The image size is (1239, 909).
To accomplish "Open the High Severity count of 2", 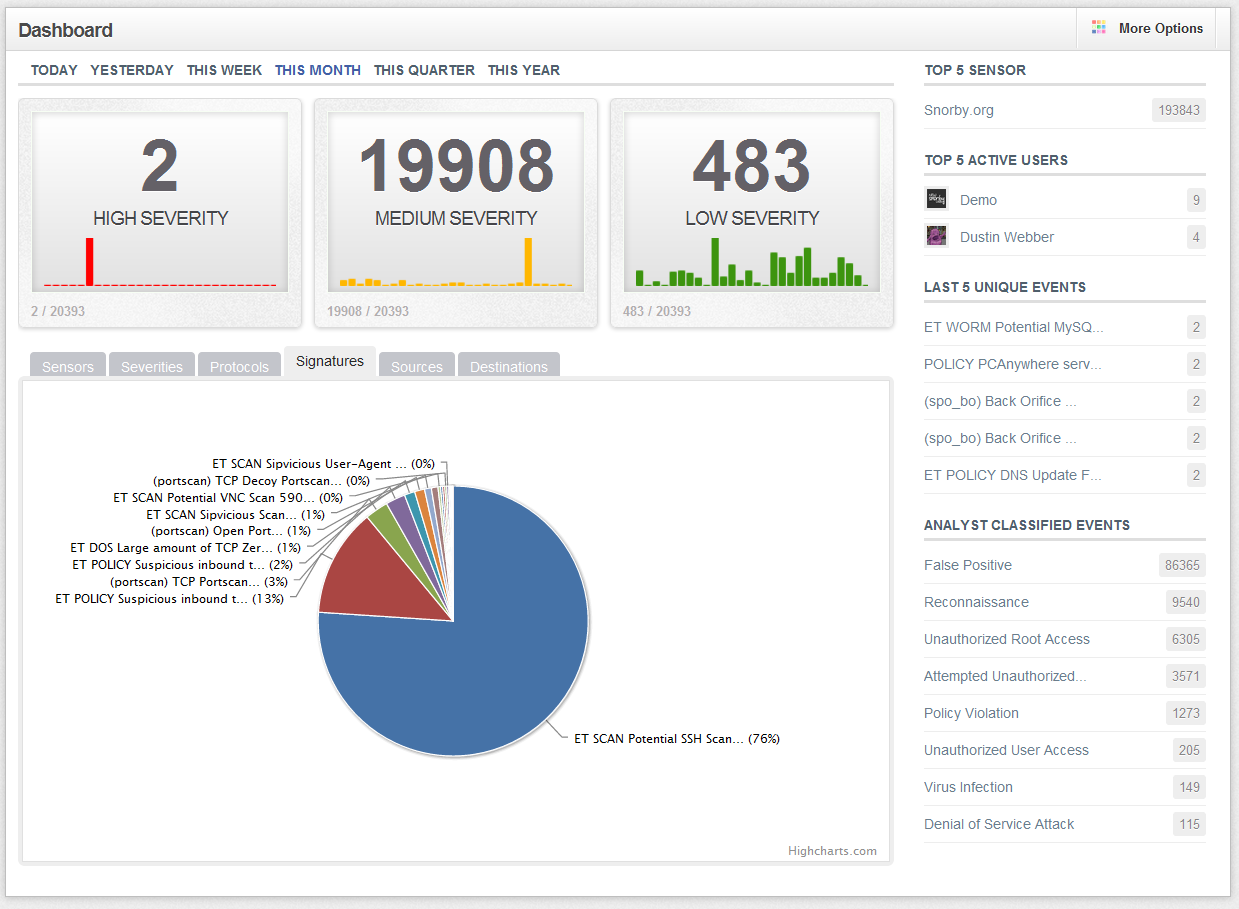I will click(x=160, y=167).
